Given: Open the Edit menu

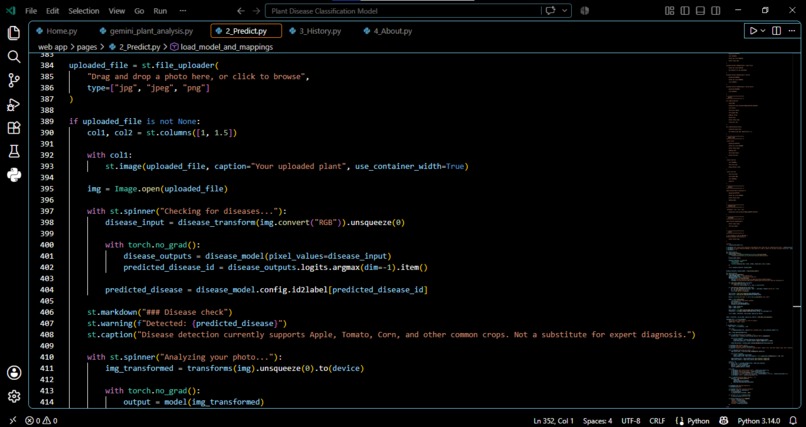Looking at the screenshot, I should pyautogui.click(x=52, y=11).
